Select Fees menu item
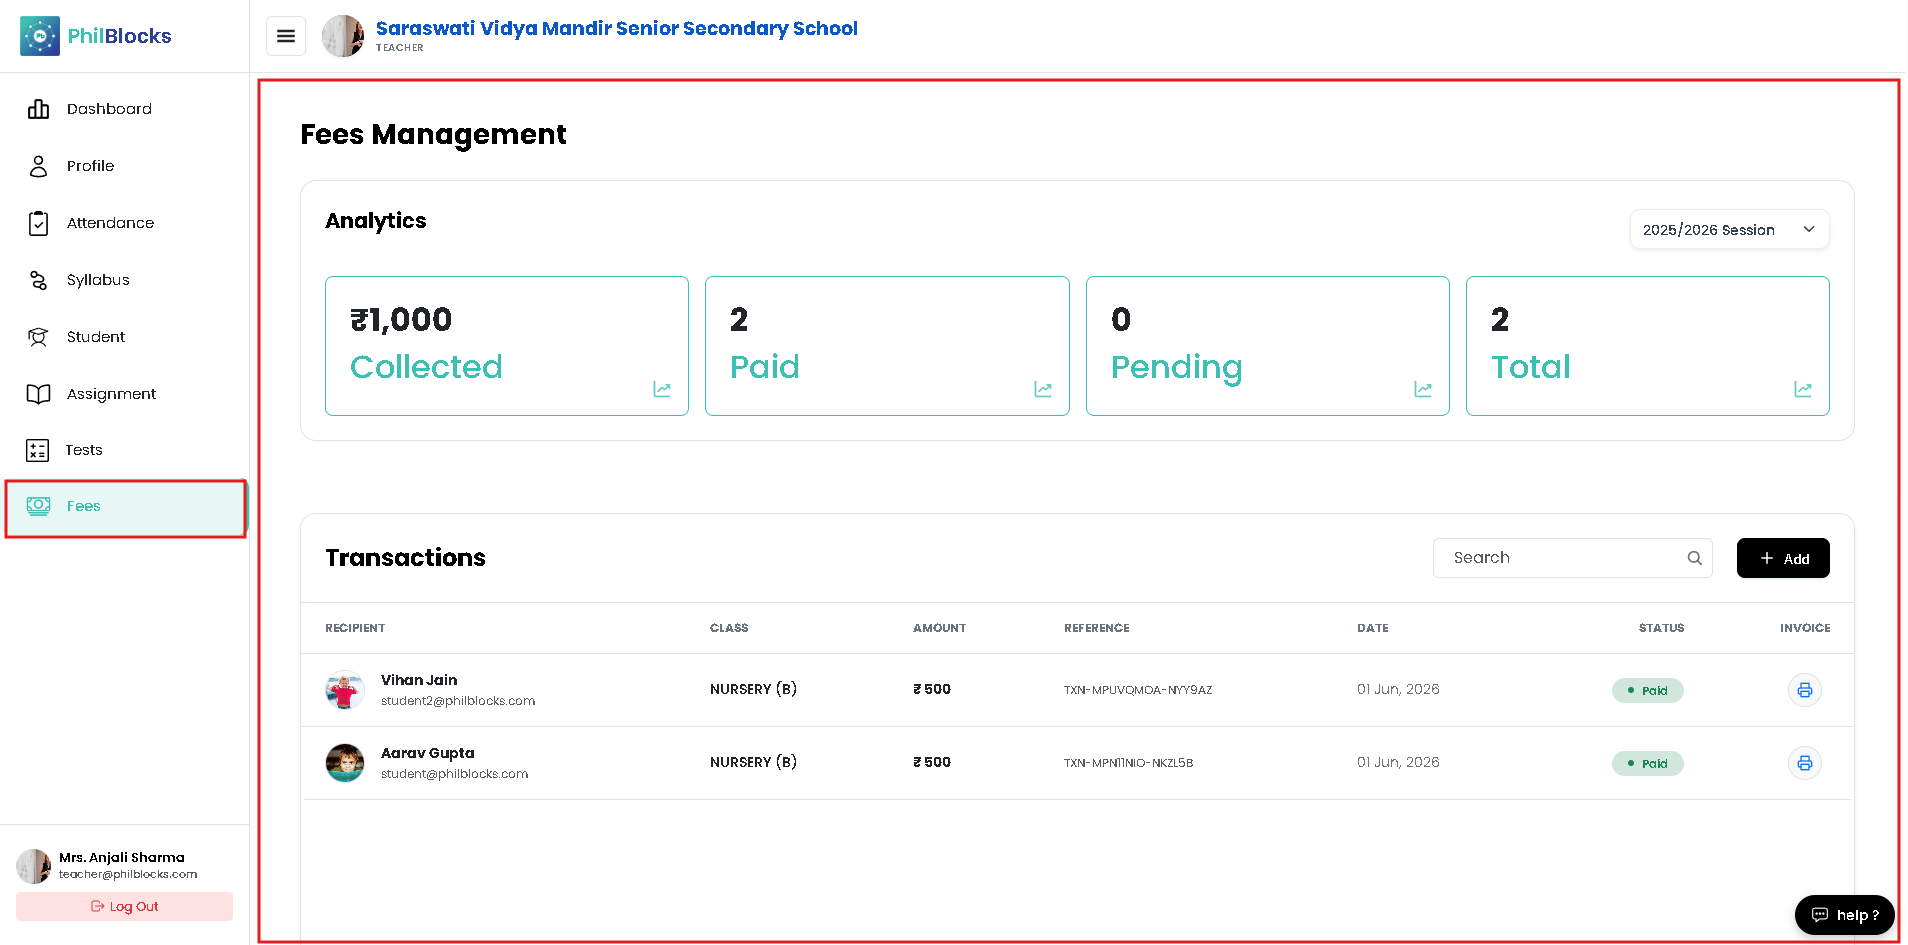 (125, 507)
